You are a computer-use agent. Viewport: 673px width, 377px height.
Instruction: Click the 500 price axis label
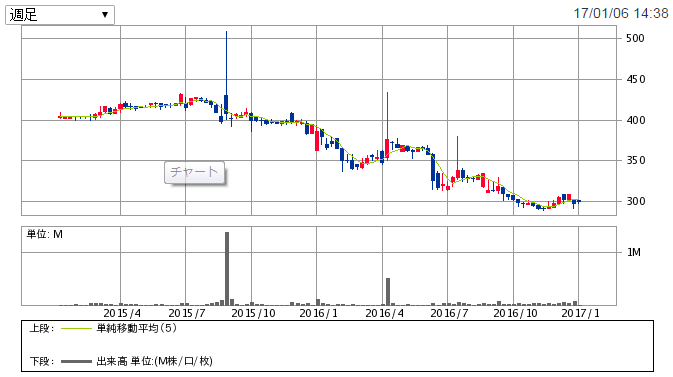click(635, 39)
